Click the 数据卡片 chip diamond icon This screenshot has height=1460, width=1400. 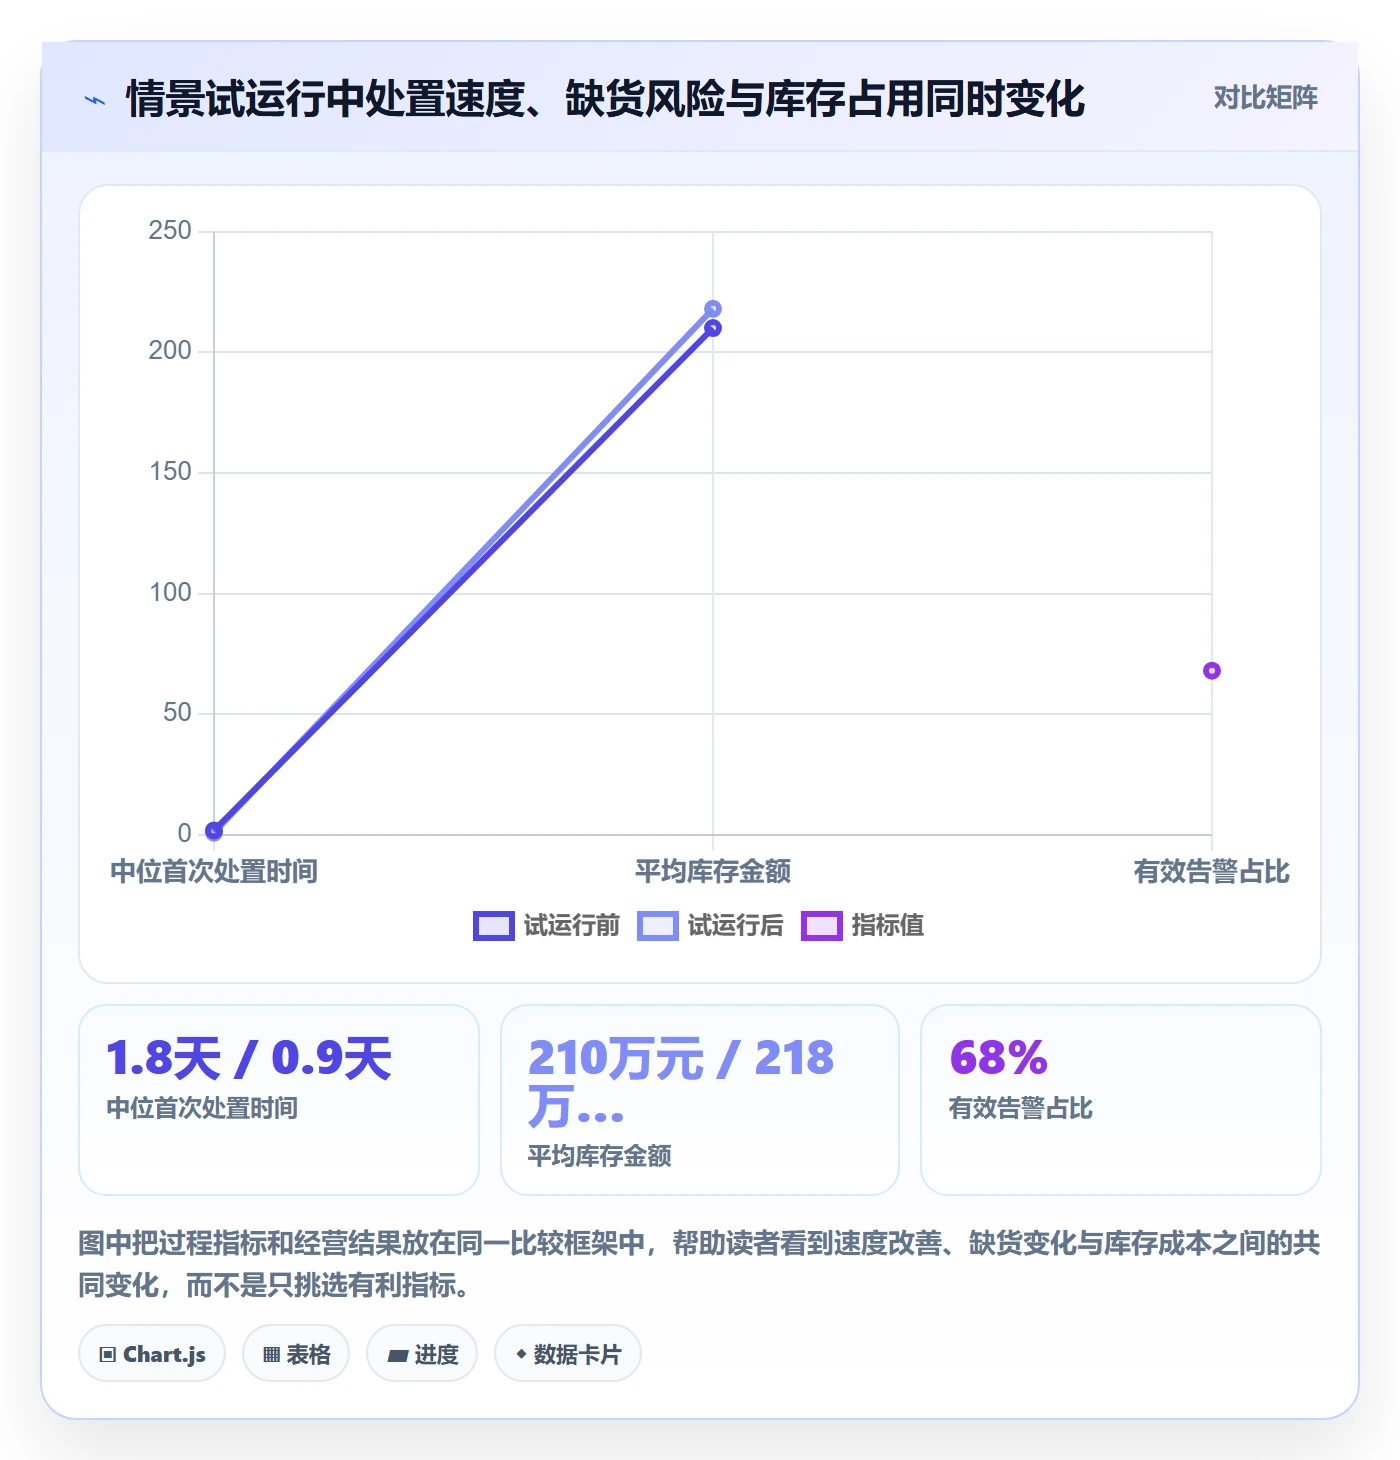pyautogui.click(x=521, y=1354)
